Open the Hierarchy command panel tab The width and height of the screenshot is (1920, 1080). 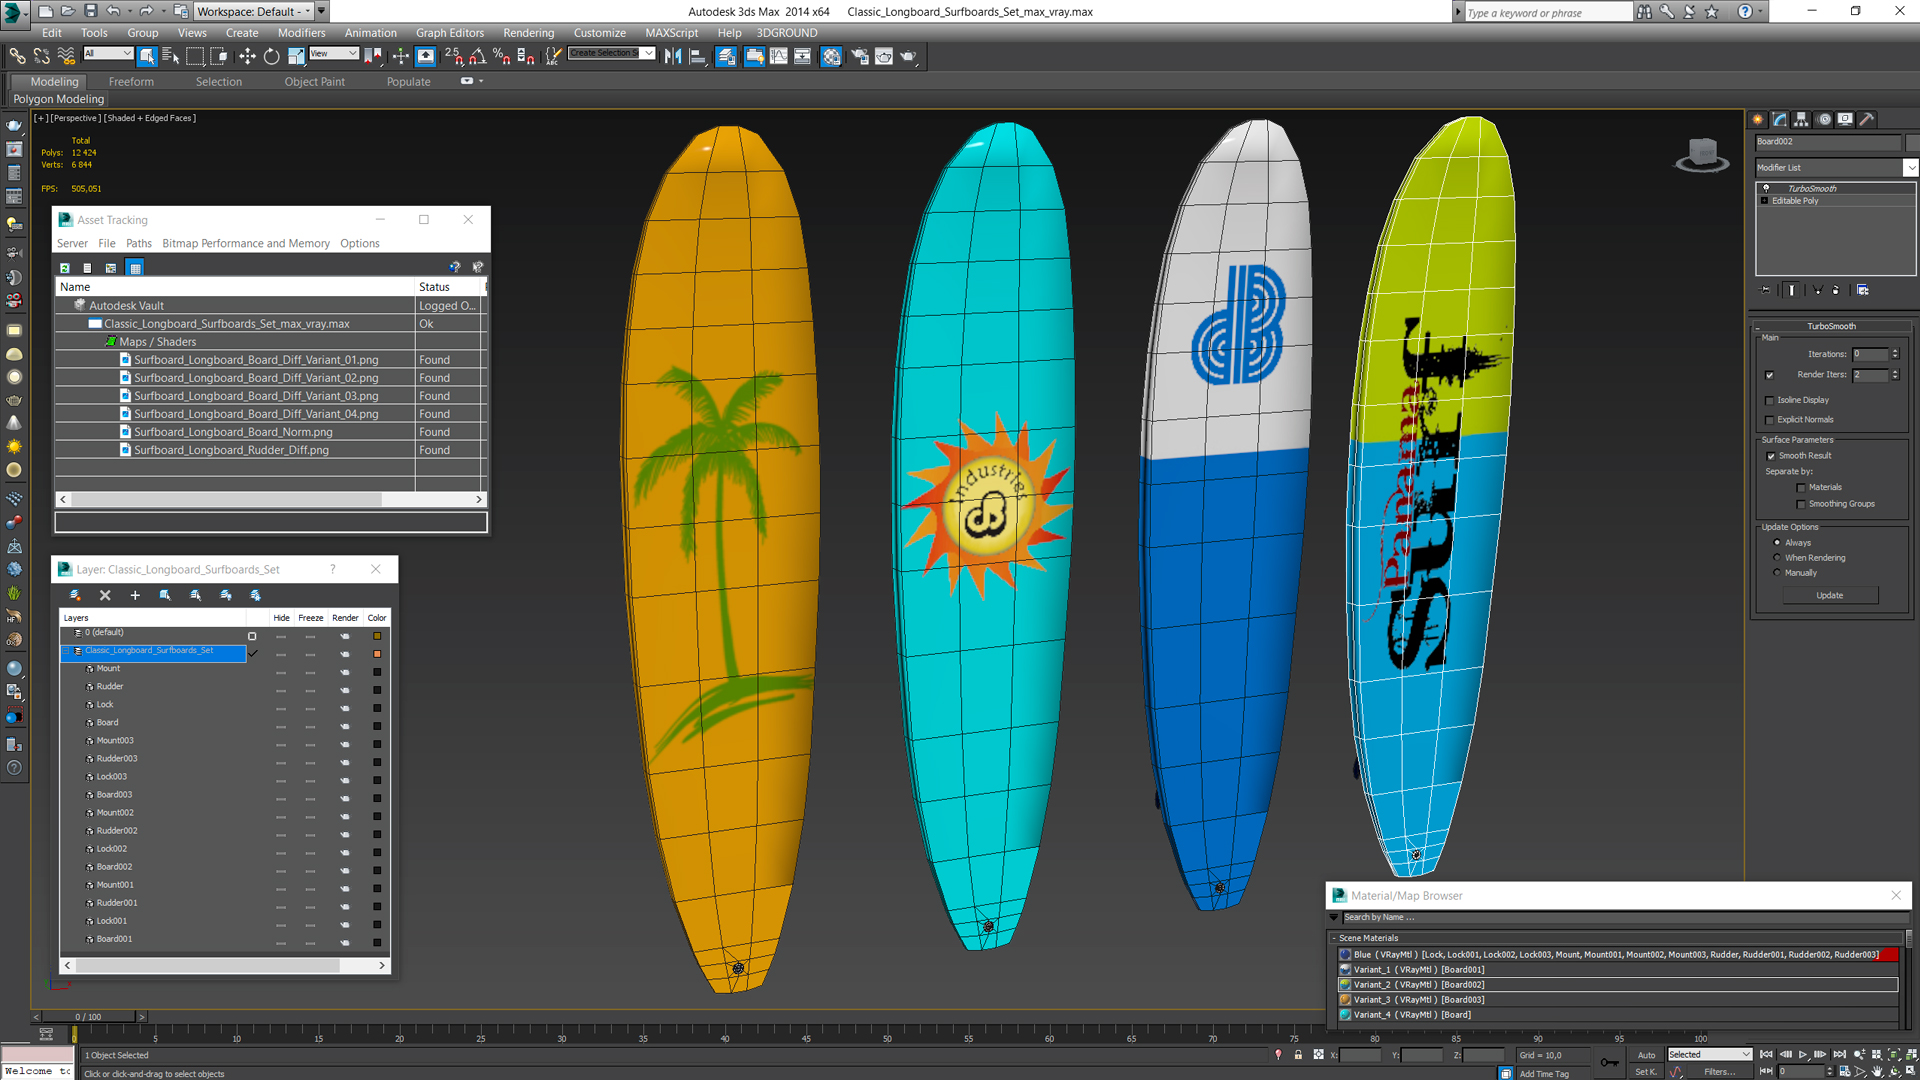pyautogui.click(x=1801, y=119)
